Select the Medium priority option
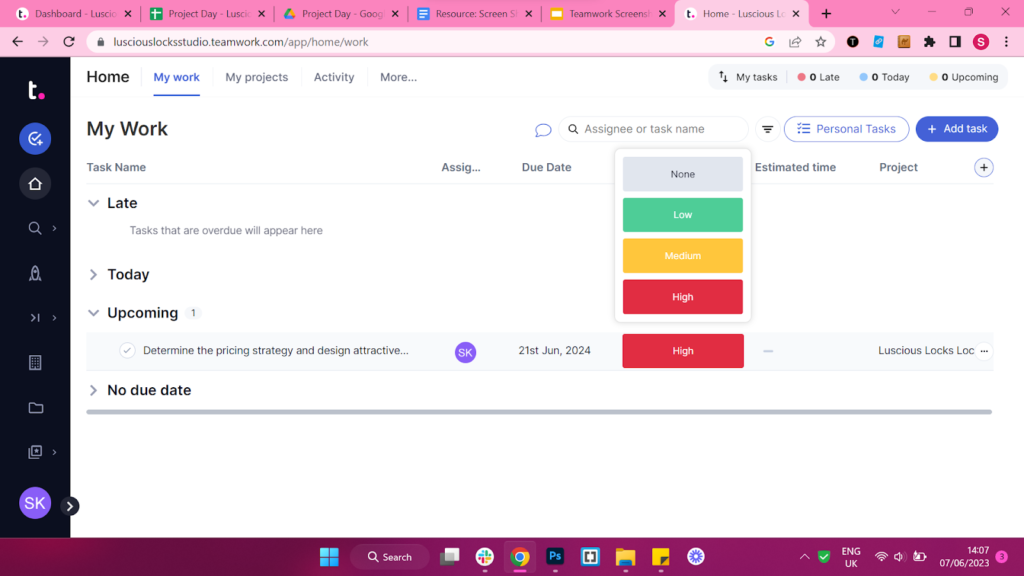This screenshot has width=1024, height=576. 682,255
